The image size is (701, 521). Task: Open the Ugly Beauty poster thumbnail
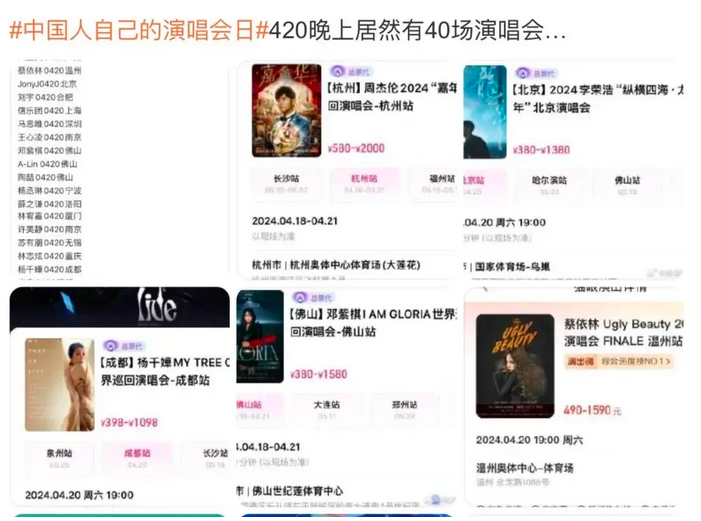(515, 366)
